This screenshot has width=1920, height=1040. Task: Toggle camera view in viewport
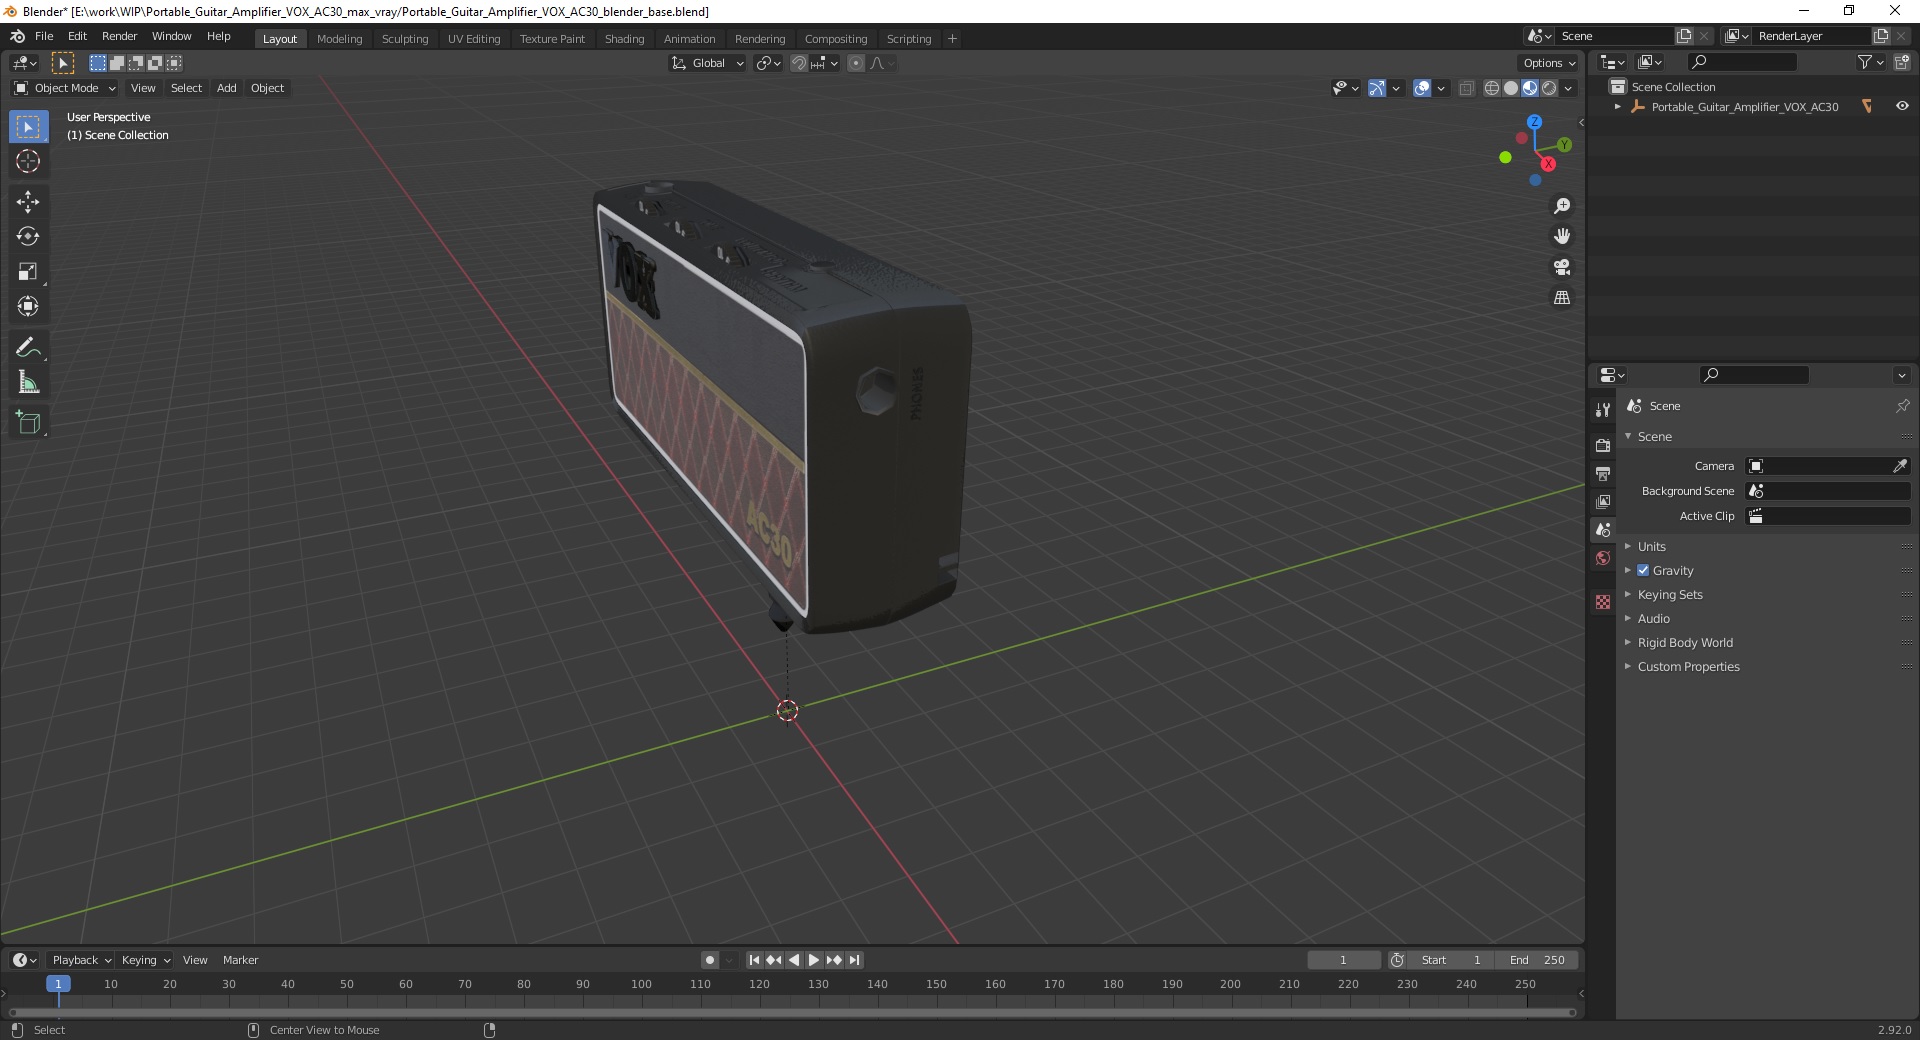[1562, 267]
